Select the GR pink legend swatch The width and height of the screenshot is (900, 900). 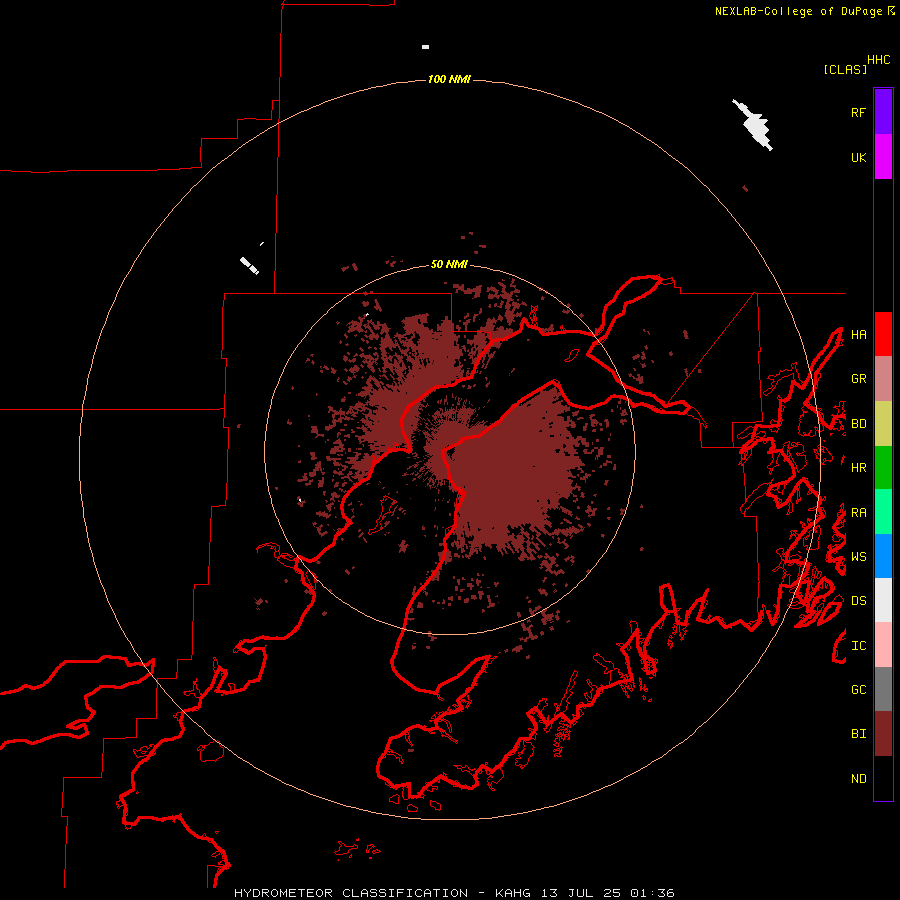pyautogui.click(x=883, y=379)
